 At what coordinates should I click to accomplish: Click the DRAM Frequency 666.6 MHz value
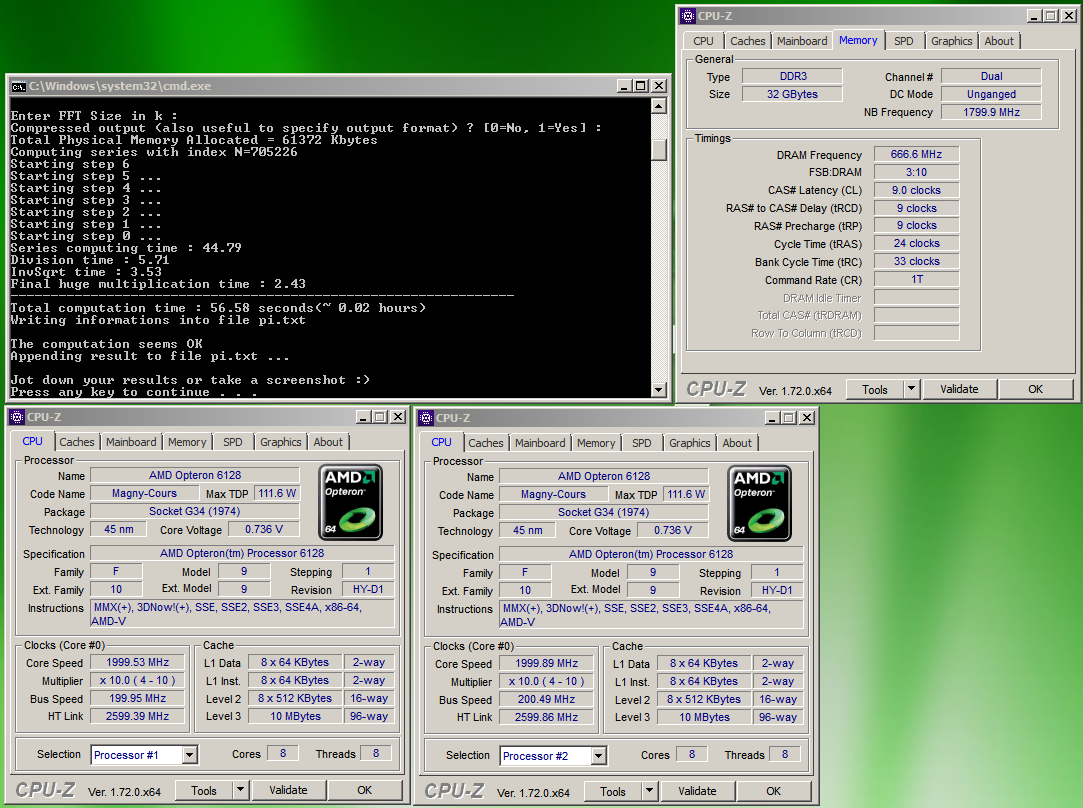click(x=916, y=155)
